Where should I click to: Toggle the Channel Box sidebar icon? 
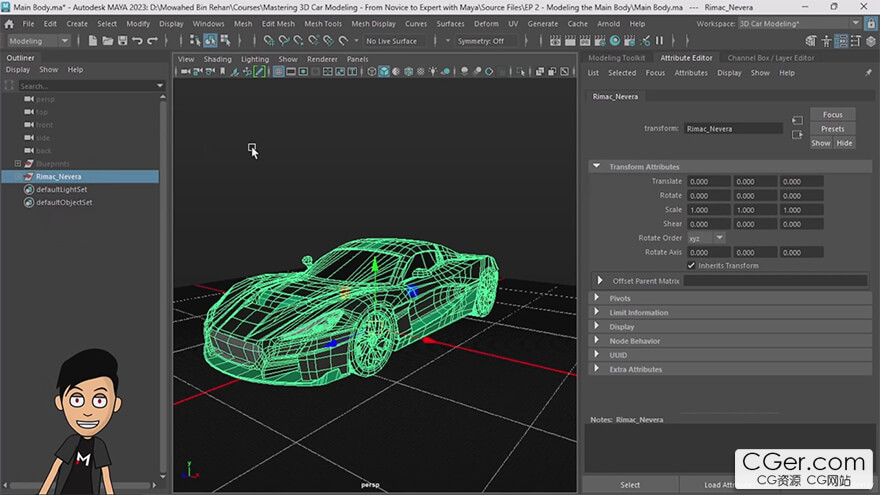(870, 41)
